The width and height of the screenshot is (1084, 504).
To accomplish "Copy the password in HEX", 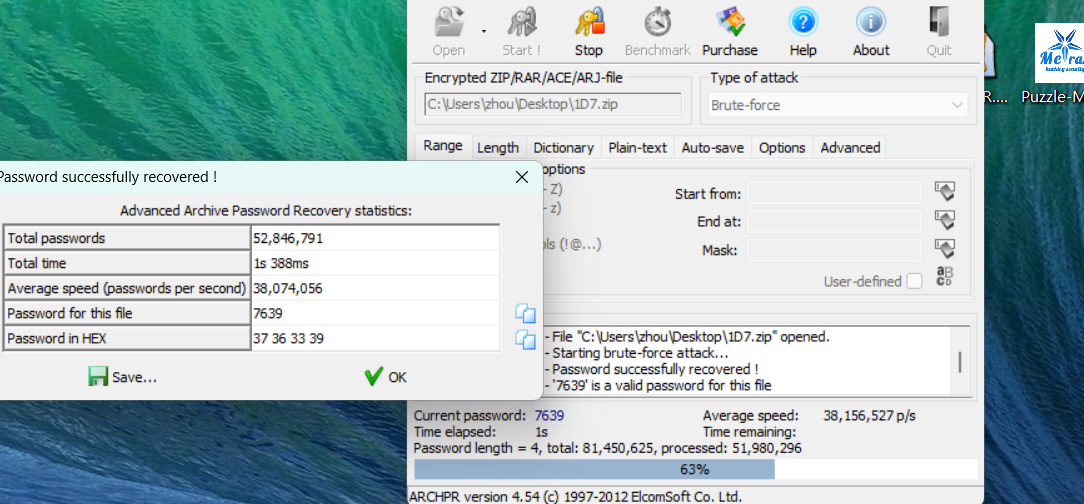I will (x=525, y=339).
